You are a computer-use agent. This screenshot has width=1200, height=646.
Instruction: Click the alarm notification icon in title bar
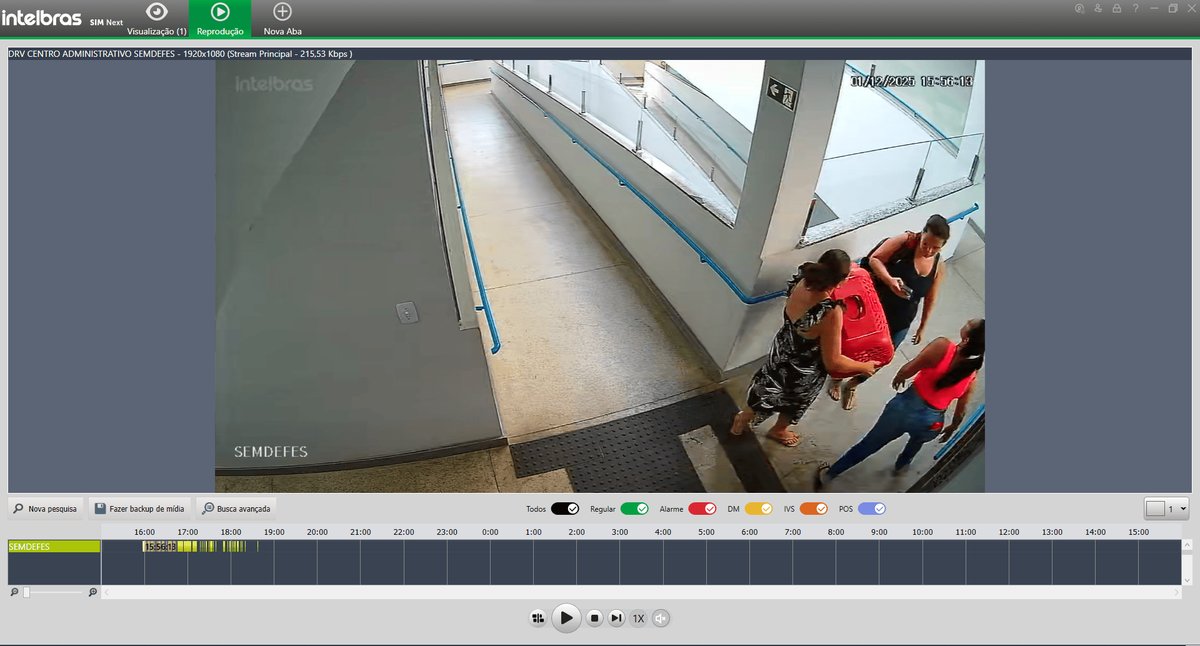1079,8
